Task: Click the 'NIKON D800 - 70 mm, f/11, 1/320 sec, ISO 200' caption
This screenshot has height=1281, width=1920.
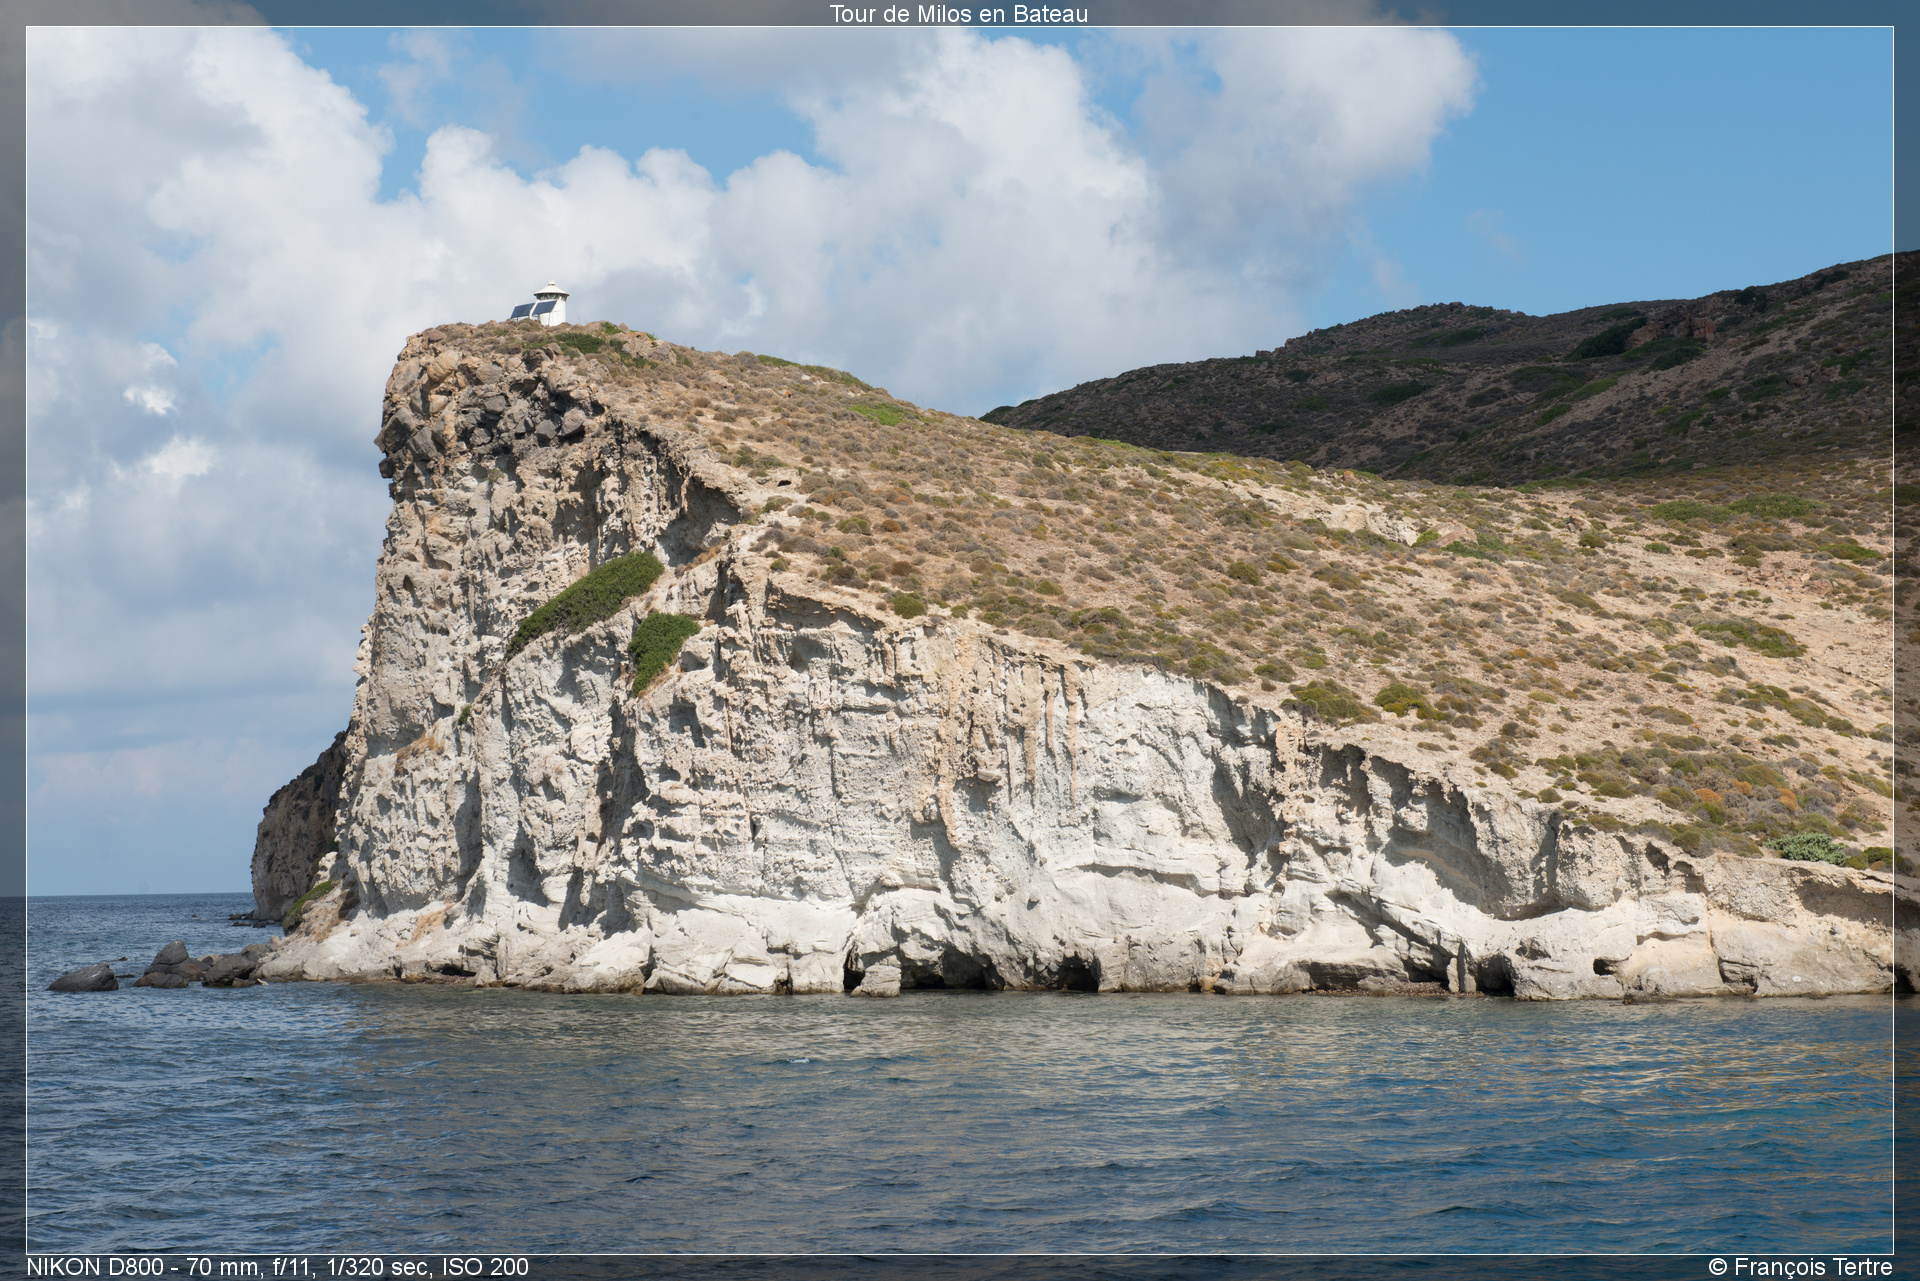Action: tap(277, 1267)
